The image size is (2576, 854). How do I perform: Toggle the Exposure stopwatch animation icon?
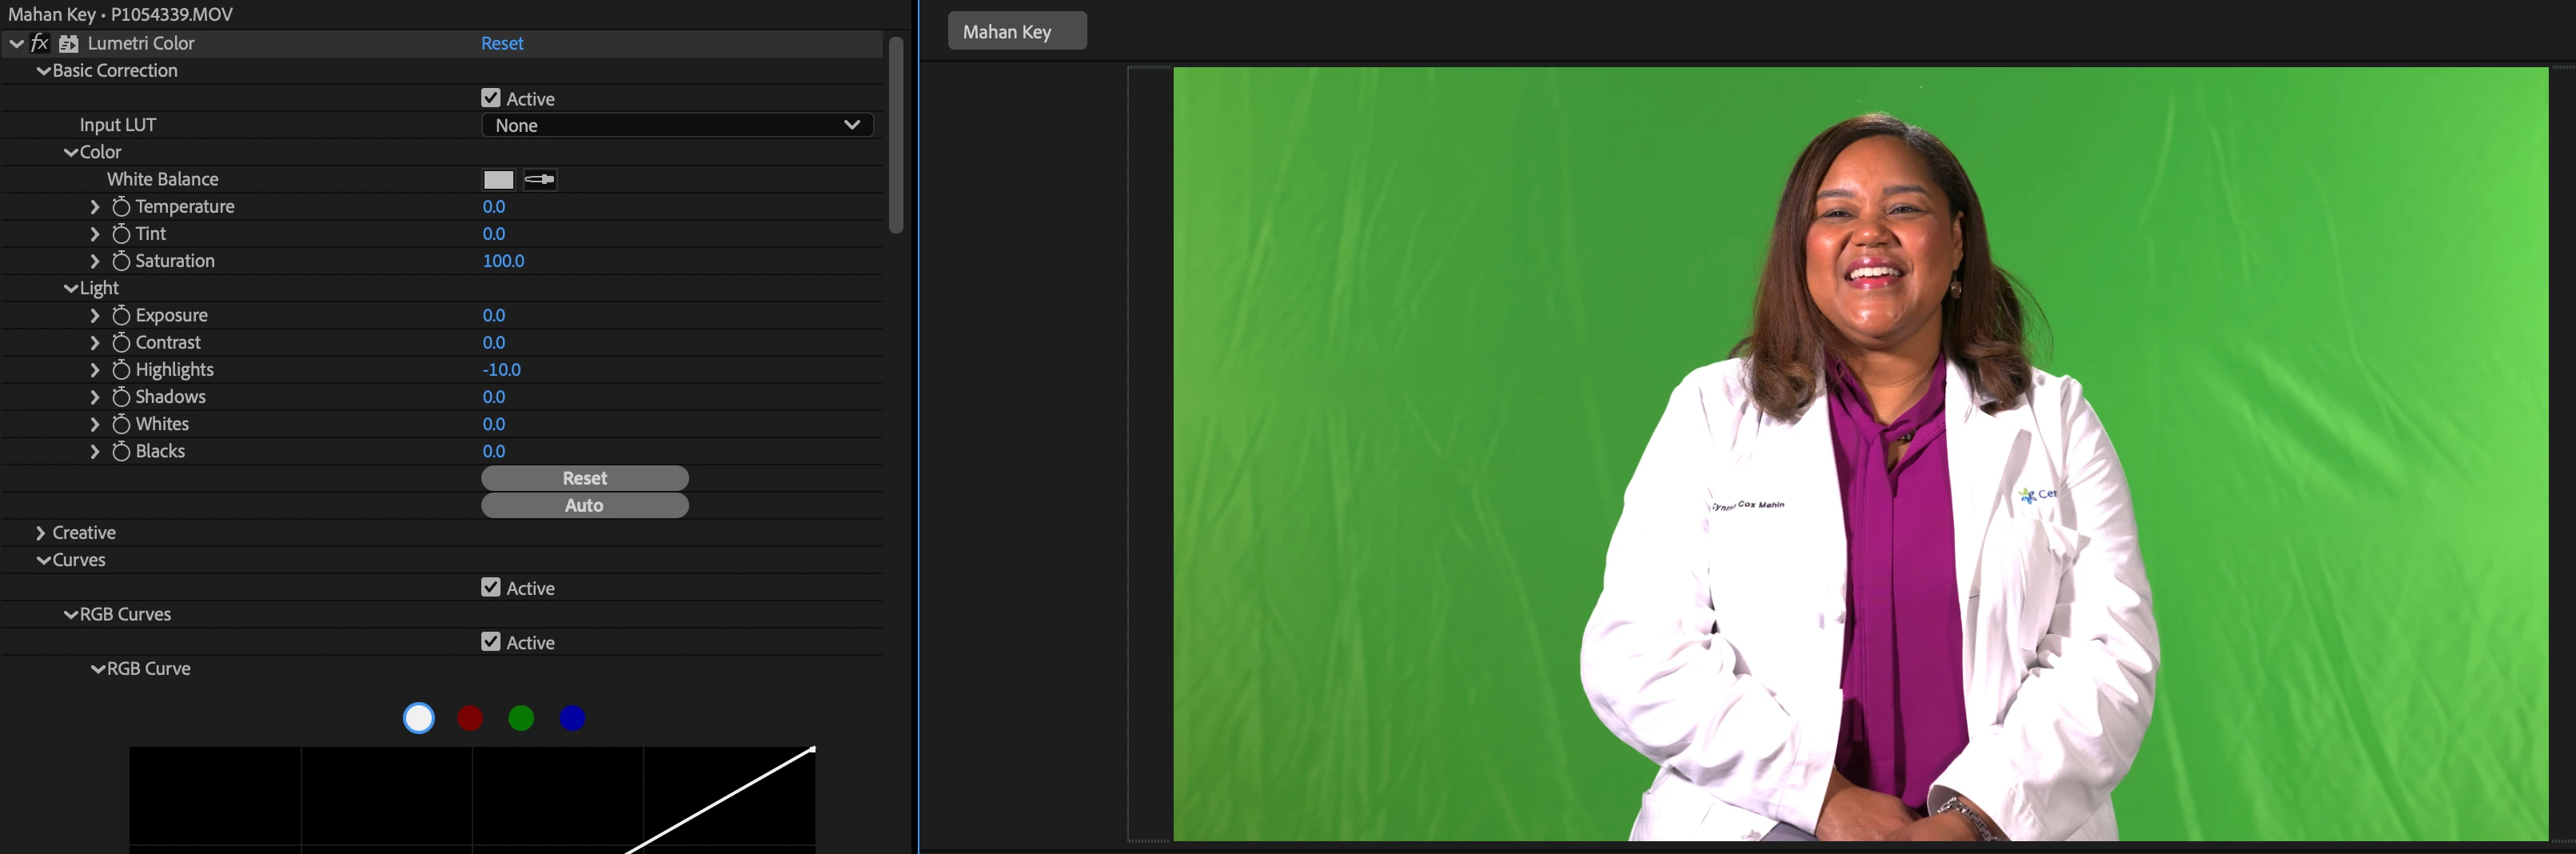[121, 315]
